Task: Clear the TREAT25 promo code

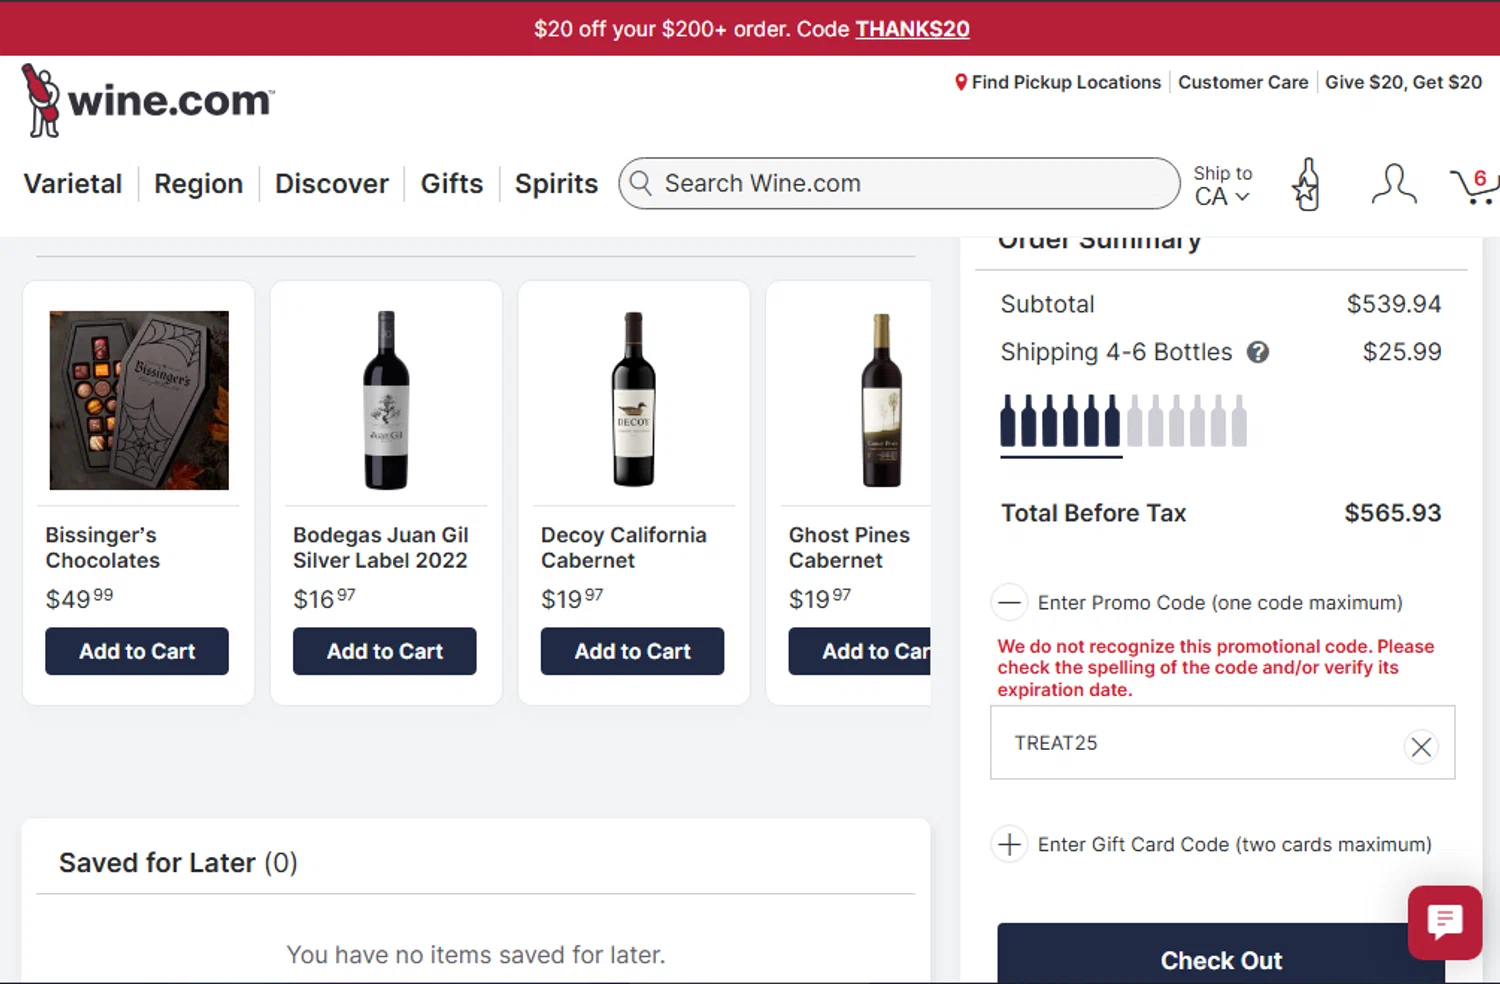Action: coord(1421,746)
